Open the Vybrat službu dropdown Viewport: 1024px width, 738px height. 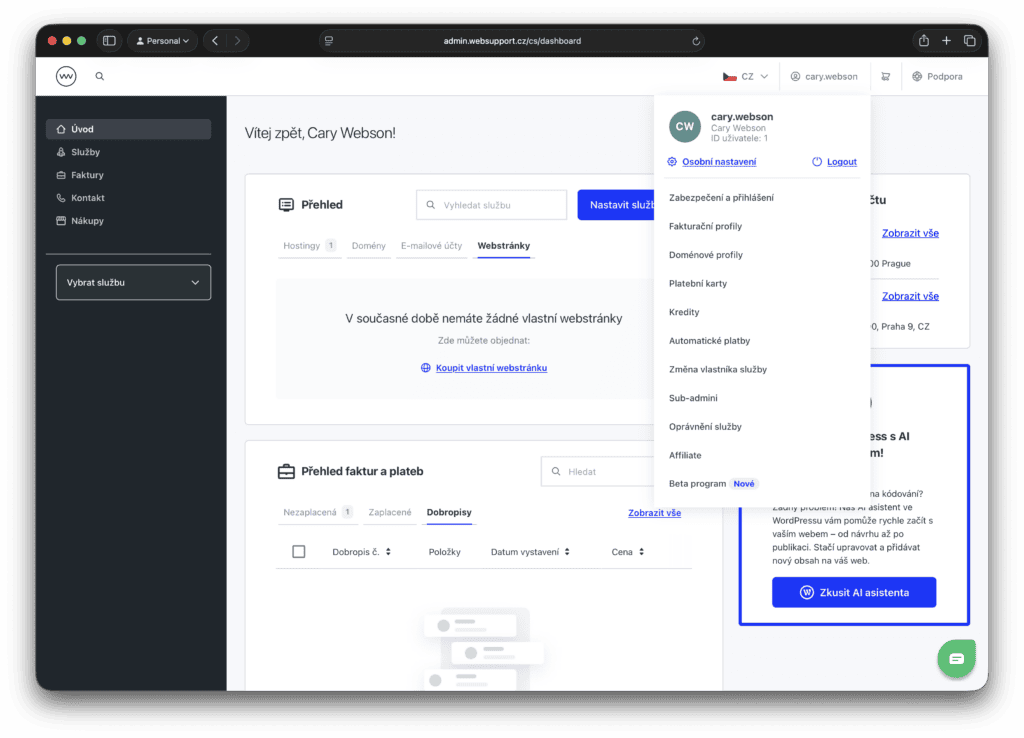click(133, 282)
